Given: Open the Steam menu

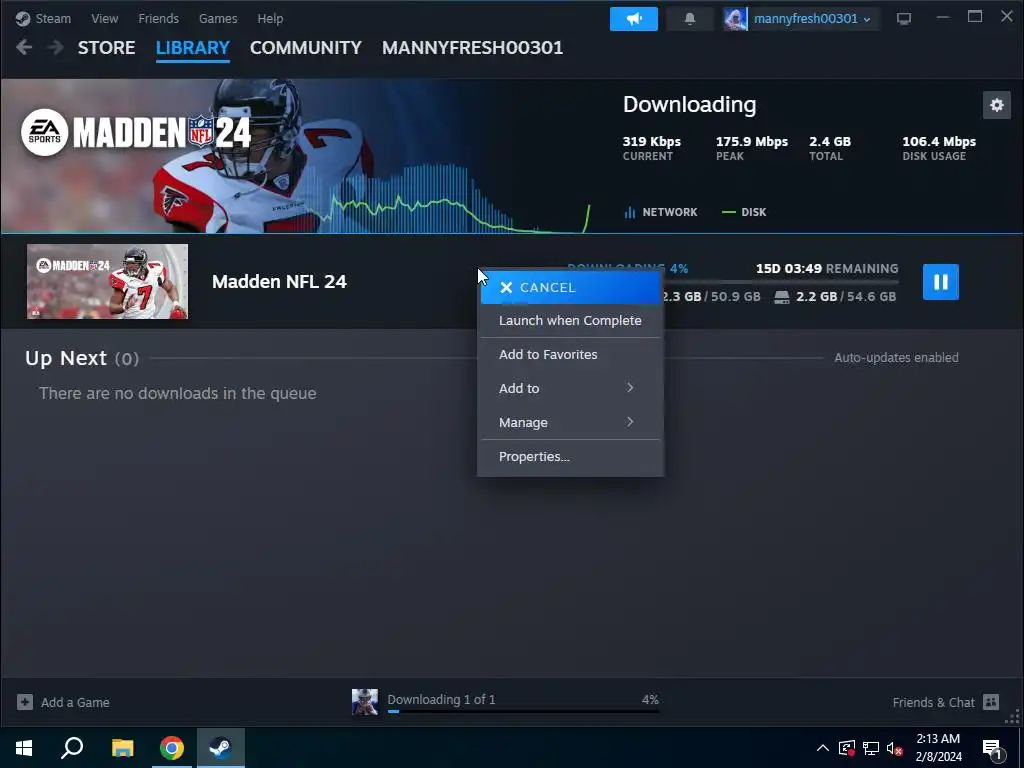Looking at the screenshot, I should [x=53, y=18].
